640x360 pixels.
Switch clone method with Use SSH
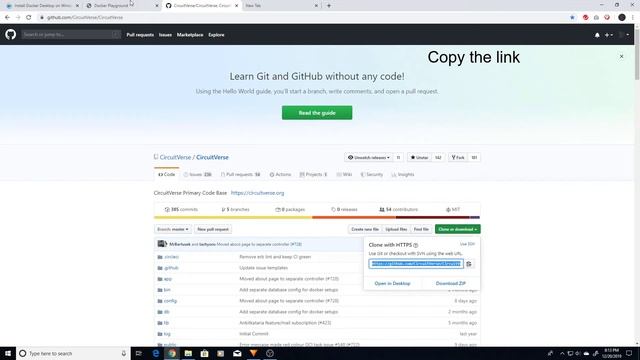click(467, 244)
